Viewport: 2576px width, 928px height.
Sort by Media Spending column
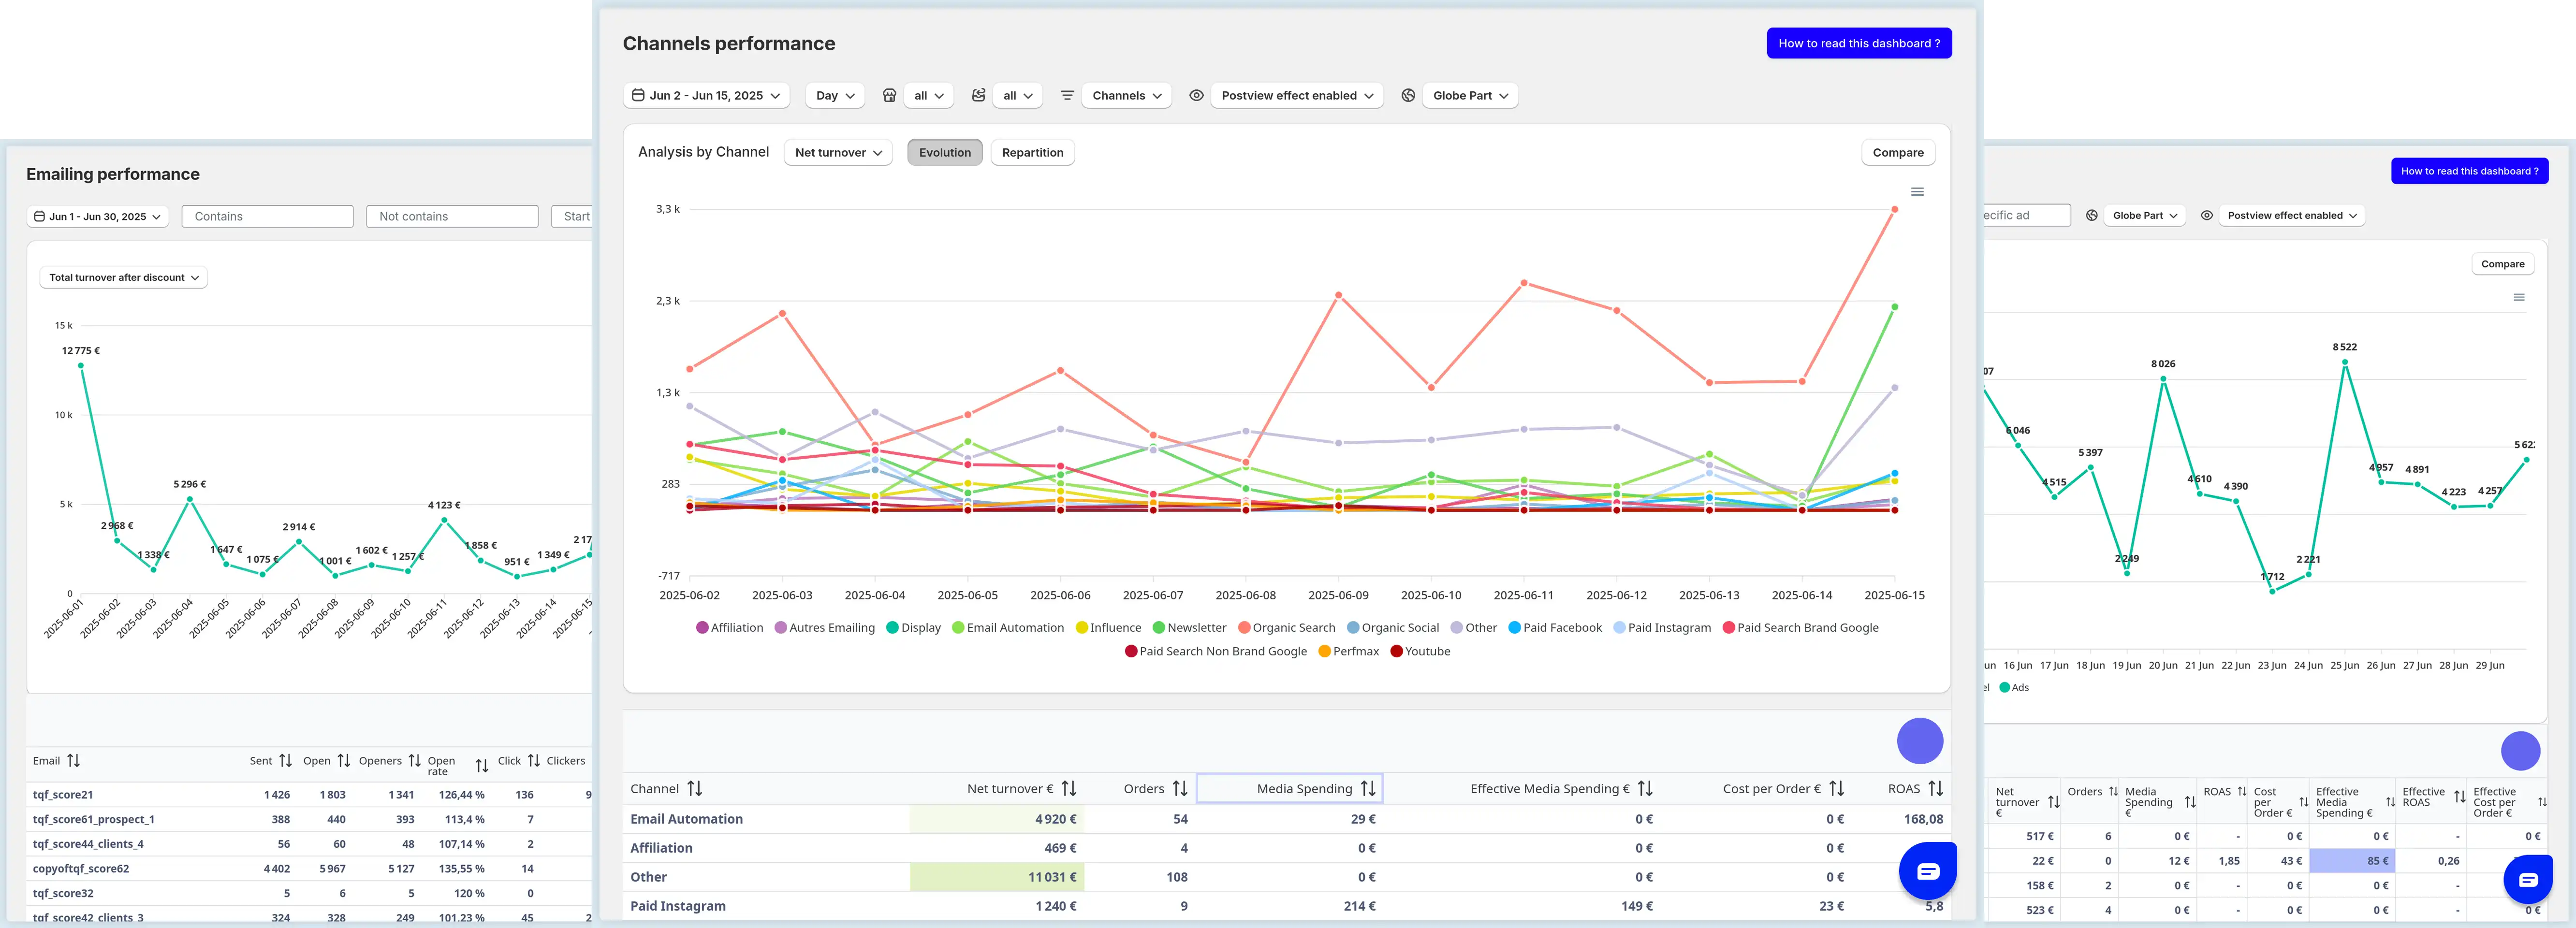coord(1368,789)
